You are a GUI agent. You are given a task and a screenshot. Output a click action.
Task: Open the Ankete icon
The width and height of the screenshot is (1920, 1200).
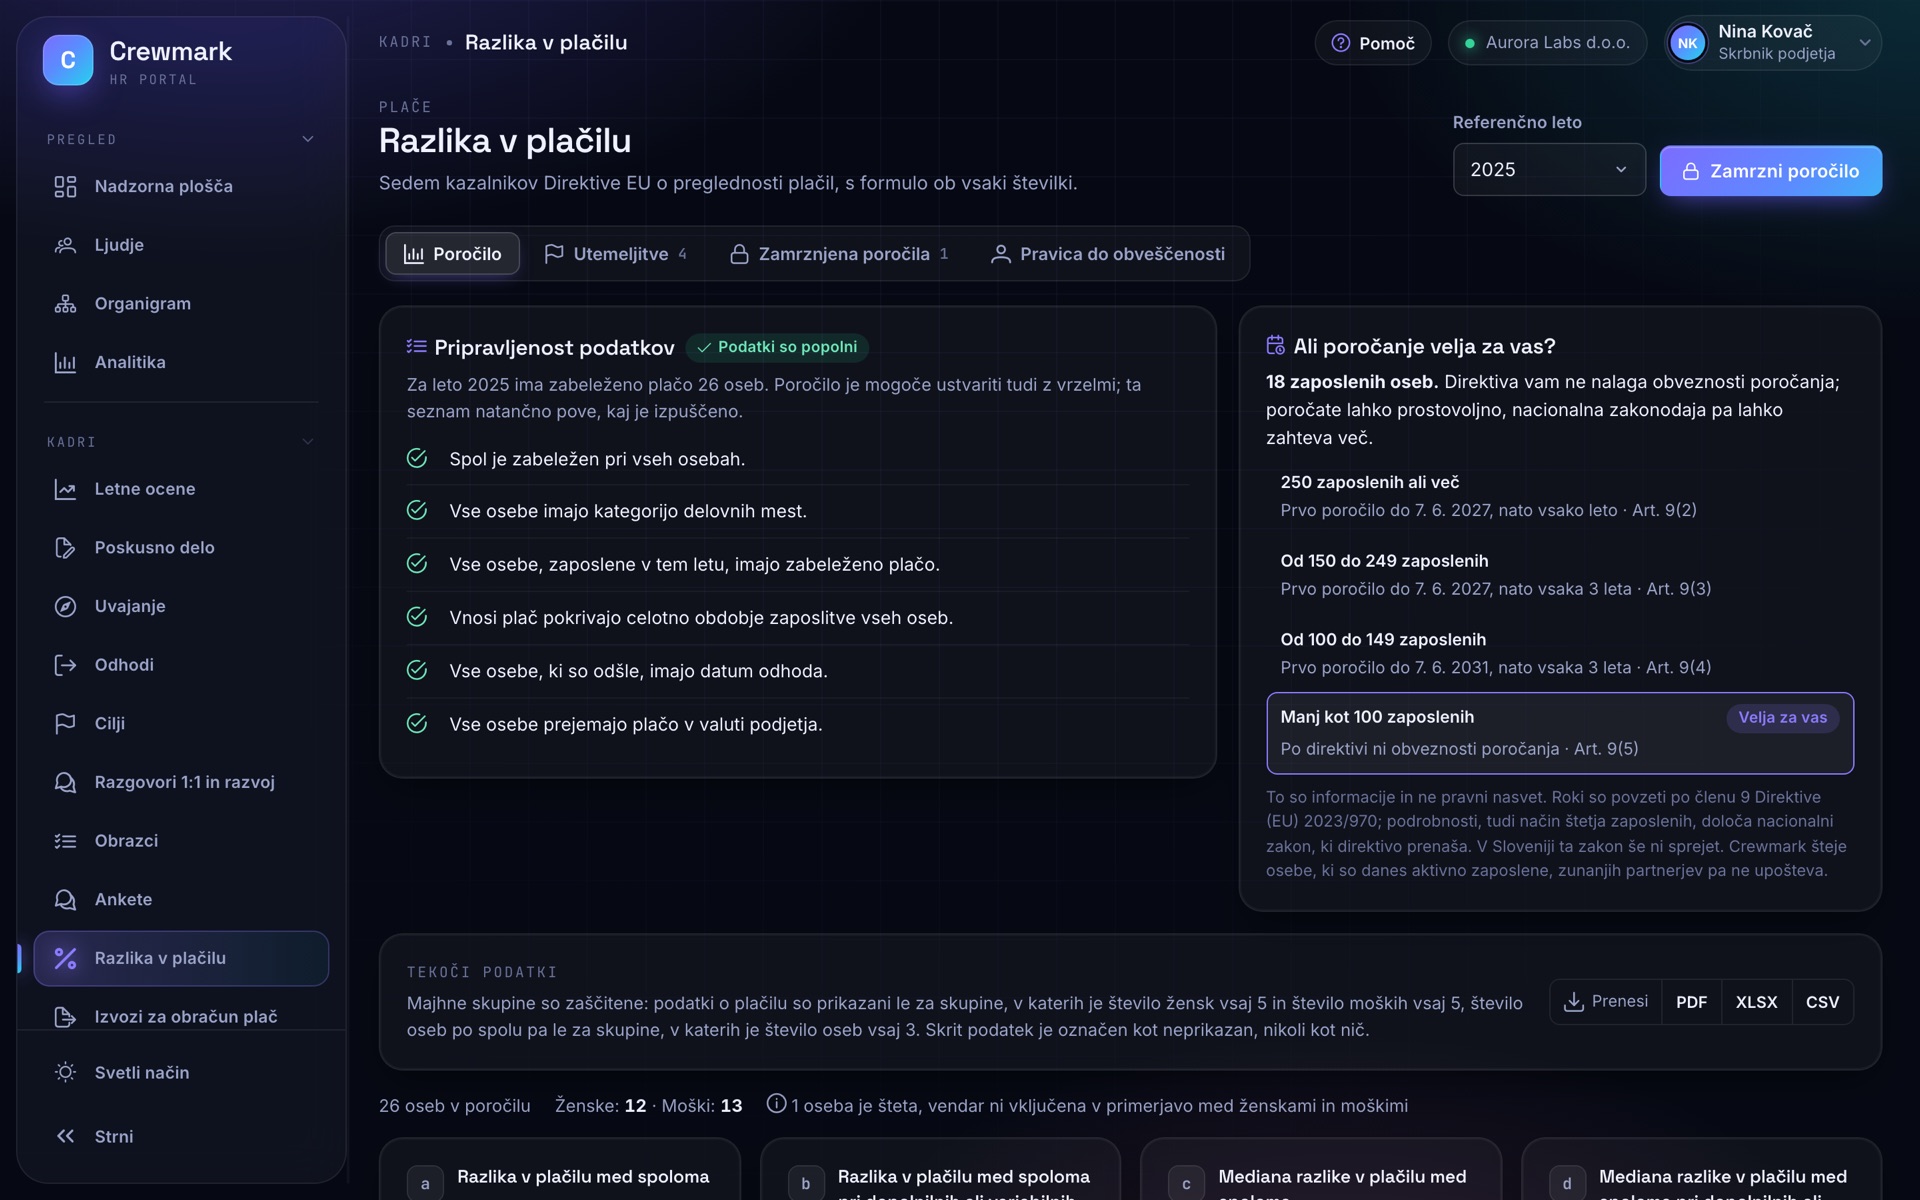click(65, 899)
